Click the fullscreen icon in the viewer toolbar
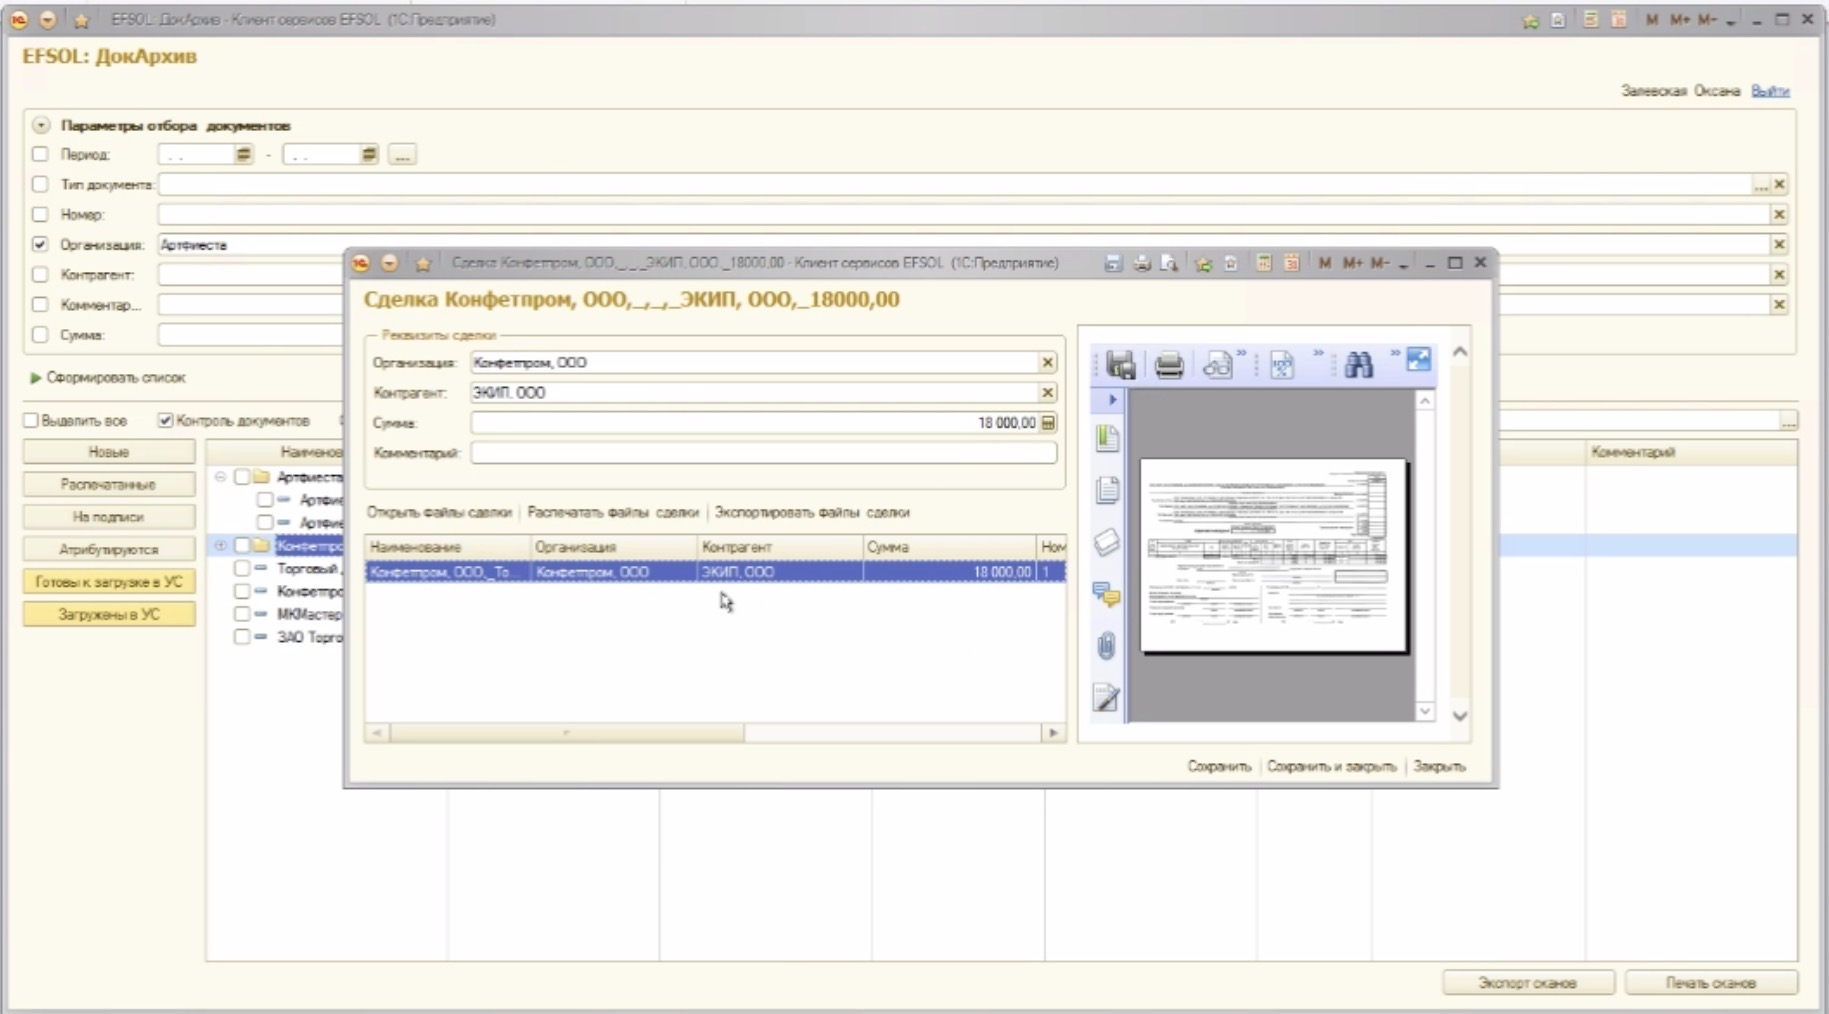The height and width of the screenshot is (1014, 1829). point(1418,360)
